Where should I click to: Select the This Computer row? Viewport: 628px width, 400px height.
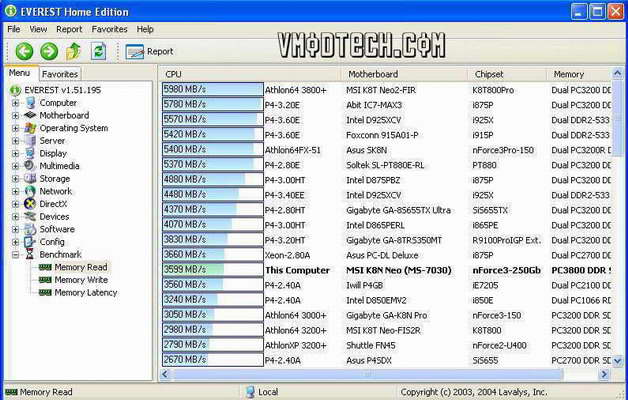click(386, 270)
